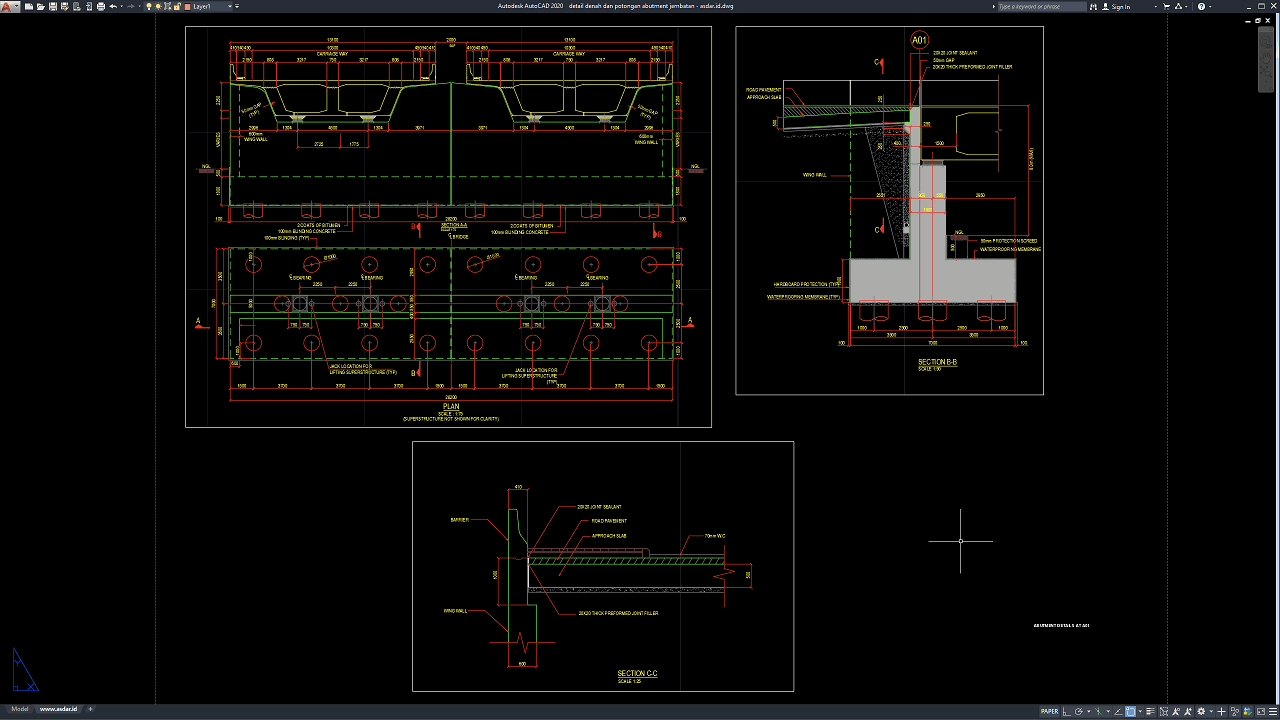The width and height of the screenshot is (1280, 720).
Task: Toggle PAPER/MODEL space button
Action: point(1049,712)
